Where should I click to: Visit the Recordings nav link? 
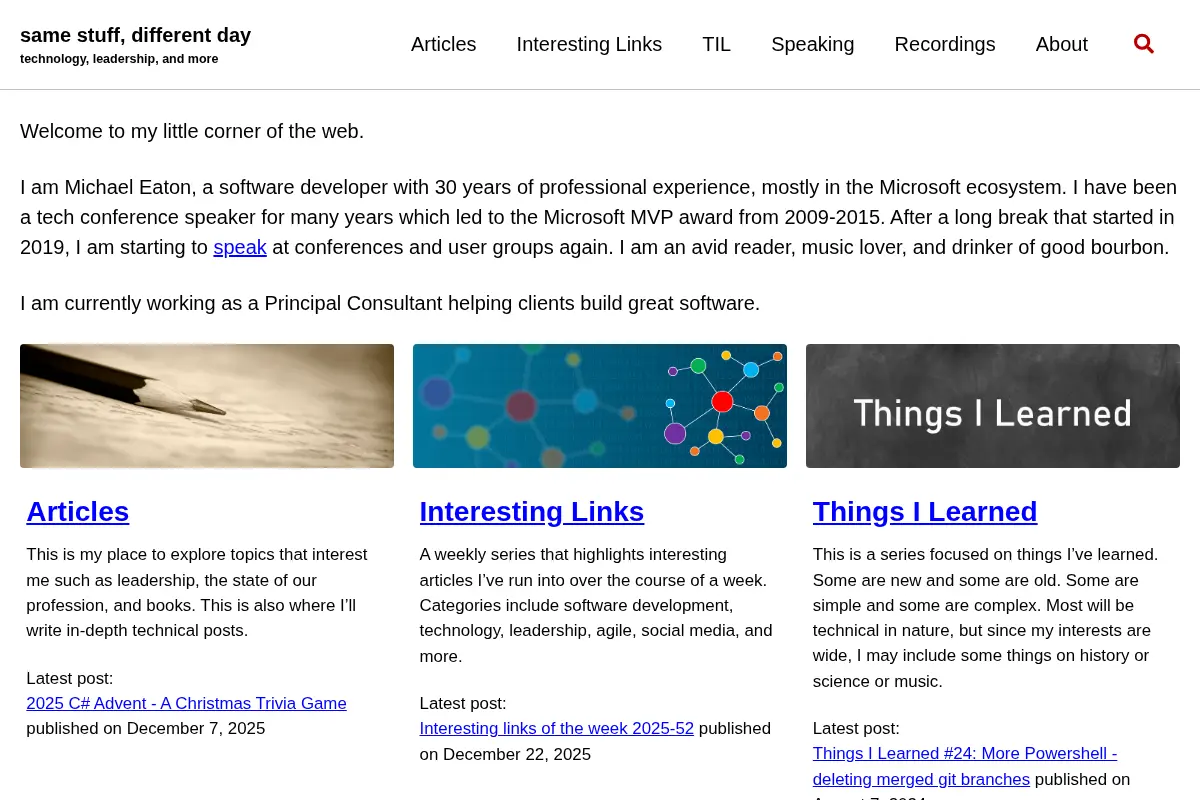pyautogui.click(x=945, y=44)
